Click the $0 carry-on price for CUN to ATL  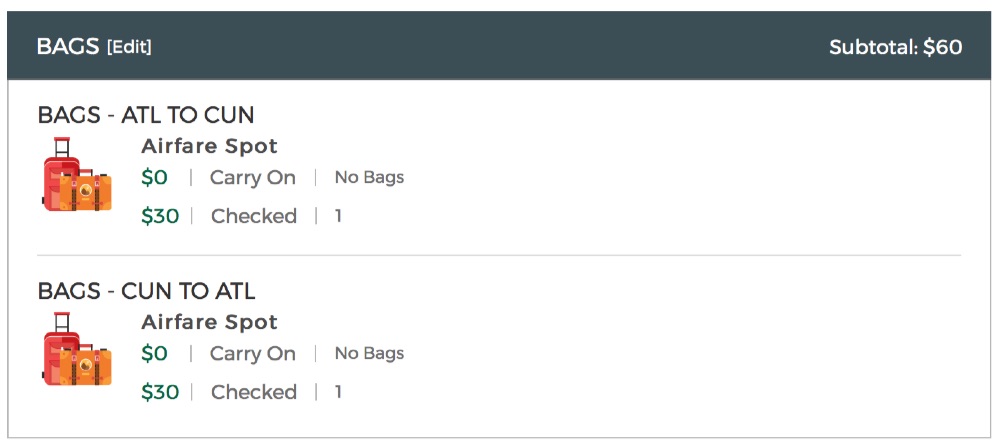coord(155,354)
